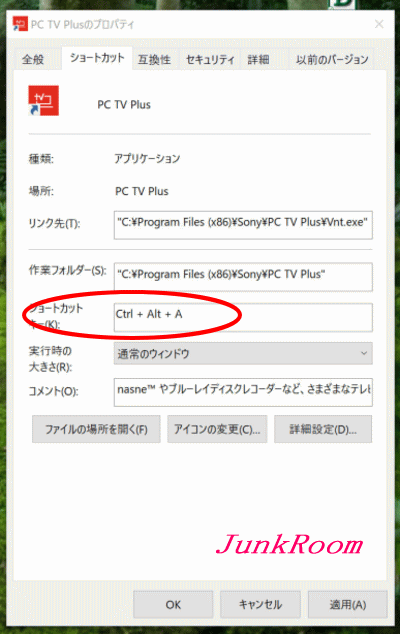The width and height of the screenshot is (400, 634).
Task: Click the PC TV Plus name beside the icon
Action: 124,105
